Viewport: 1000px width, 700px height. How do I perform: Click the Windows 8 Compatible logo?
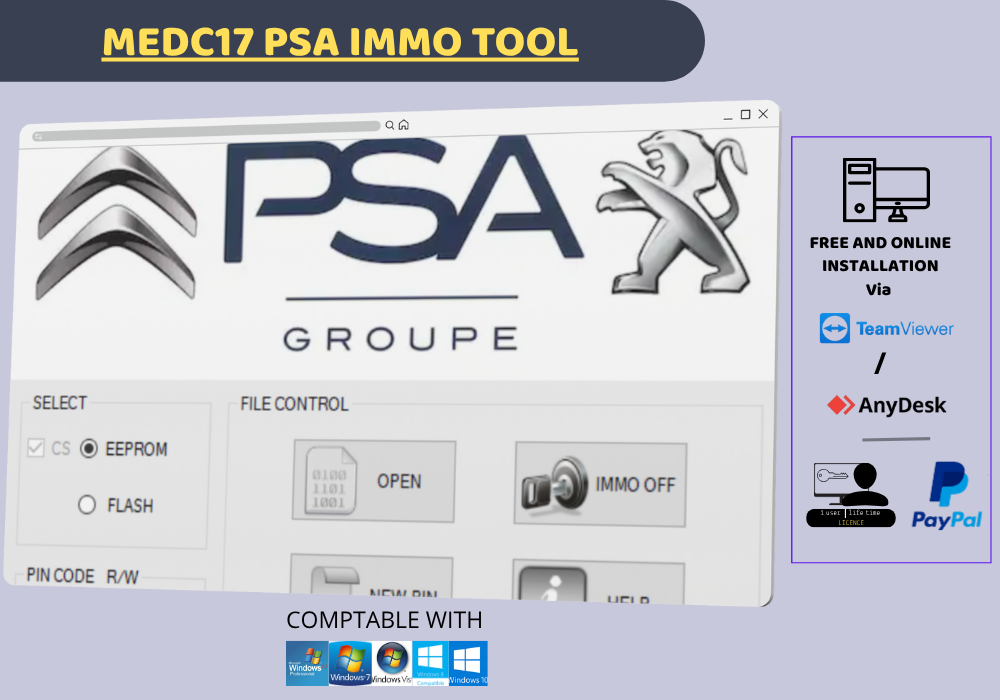pyautogui.click(x=430, y=664)
